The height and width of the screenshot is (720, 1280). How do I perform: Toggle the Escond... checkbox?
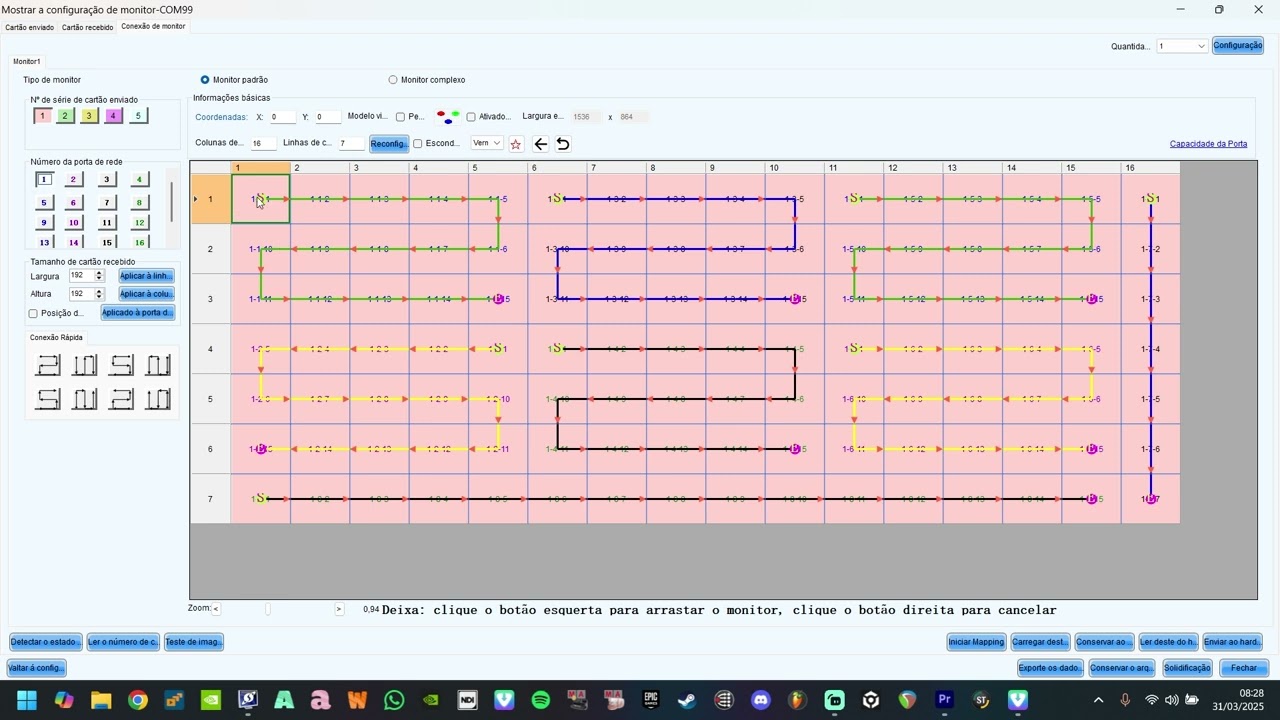[418, 144]
